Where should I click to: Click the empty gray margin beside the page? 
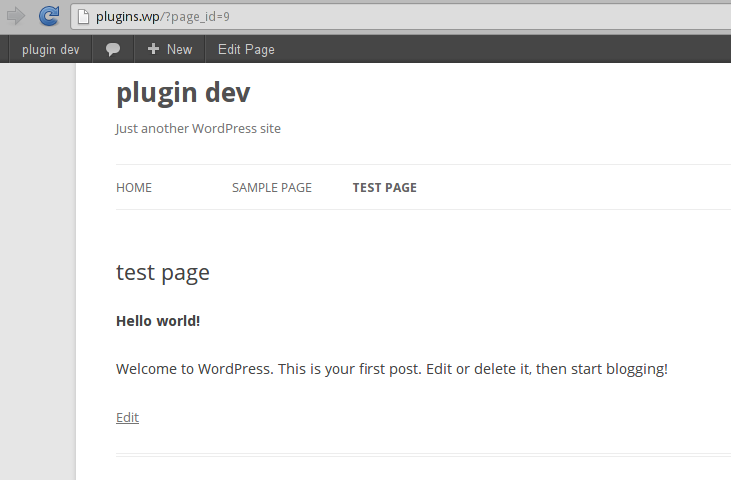coord(37,270)
